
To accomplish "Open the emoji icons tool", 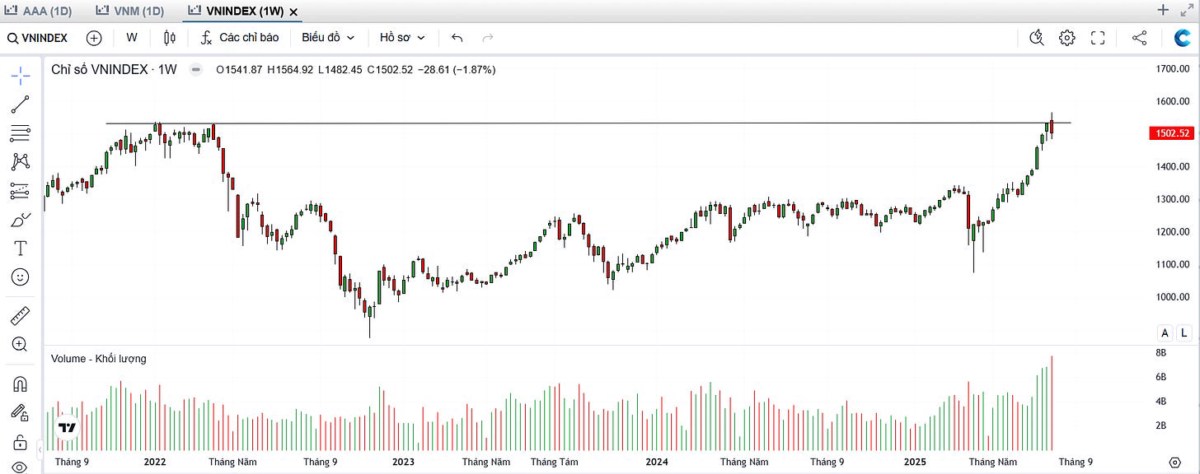I will (20, 276).
